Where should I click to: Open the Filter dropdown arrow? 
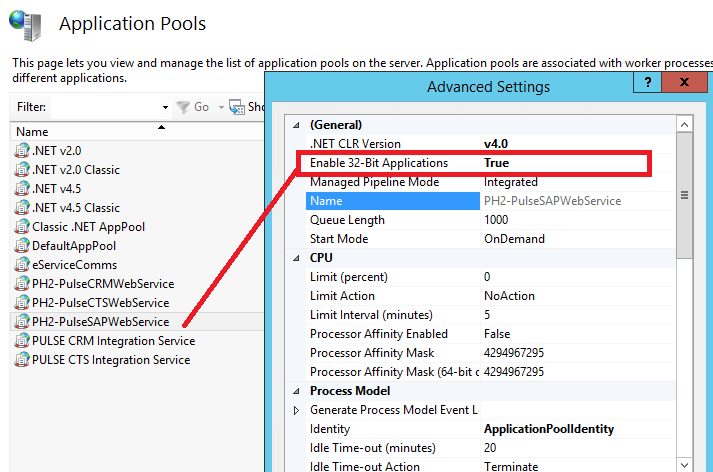coord(165,107)
